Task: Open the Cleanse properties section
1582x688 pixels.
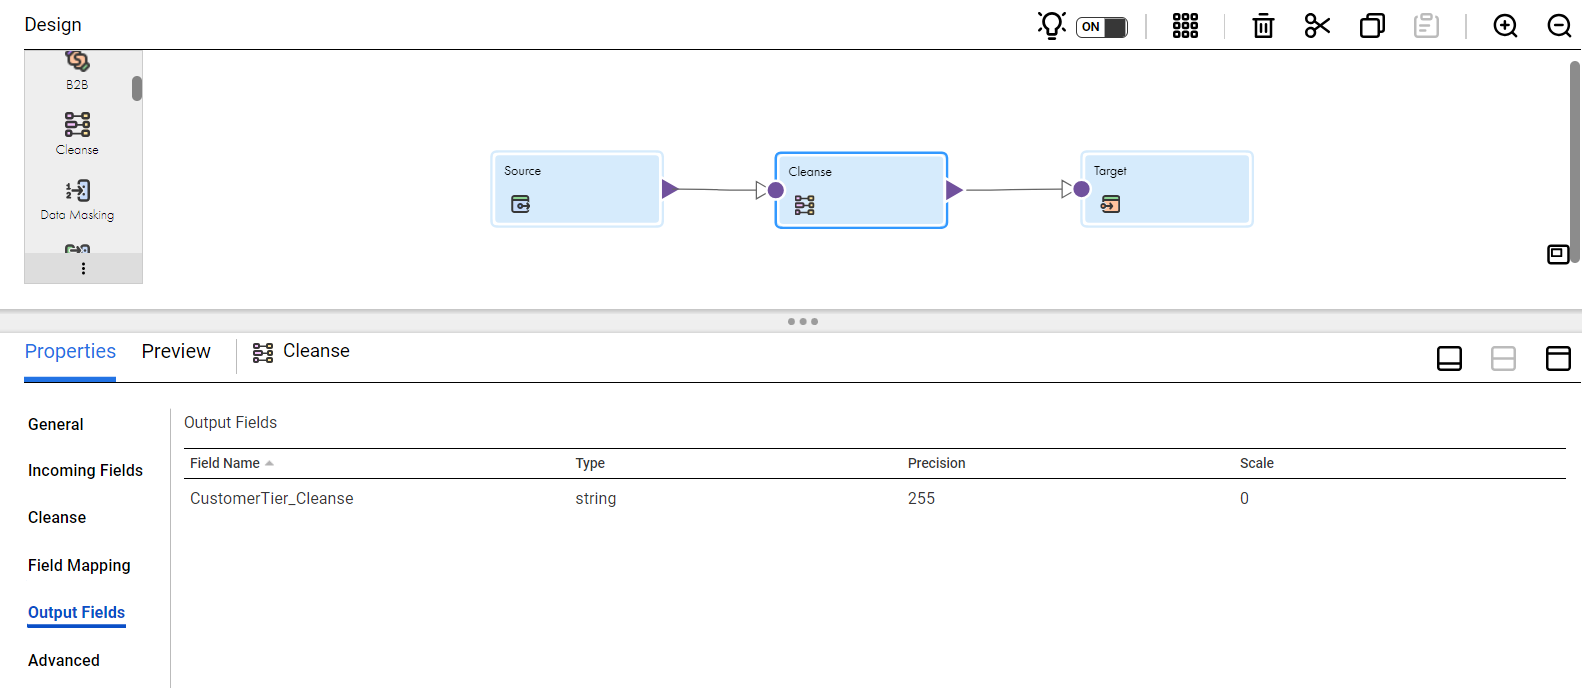Action: coord(57,517)
